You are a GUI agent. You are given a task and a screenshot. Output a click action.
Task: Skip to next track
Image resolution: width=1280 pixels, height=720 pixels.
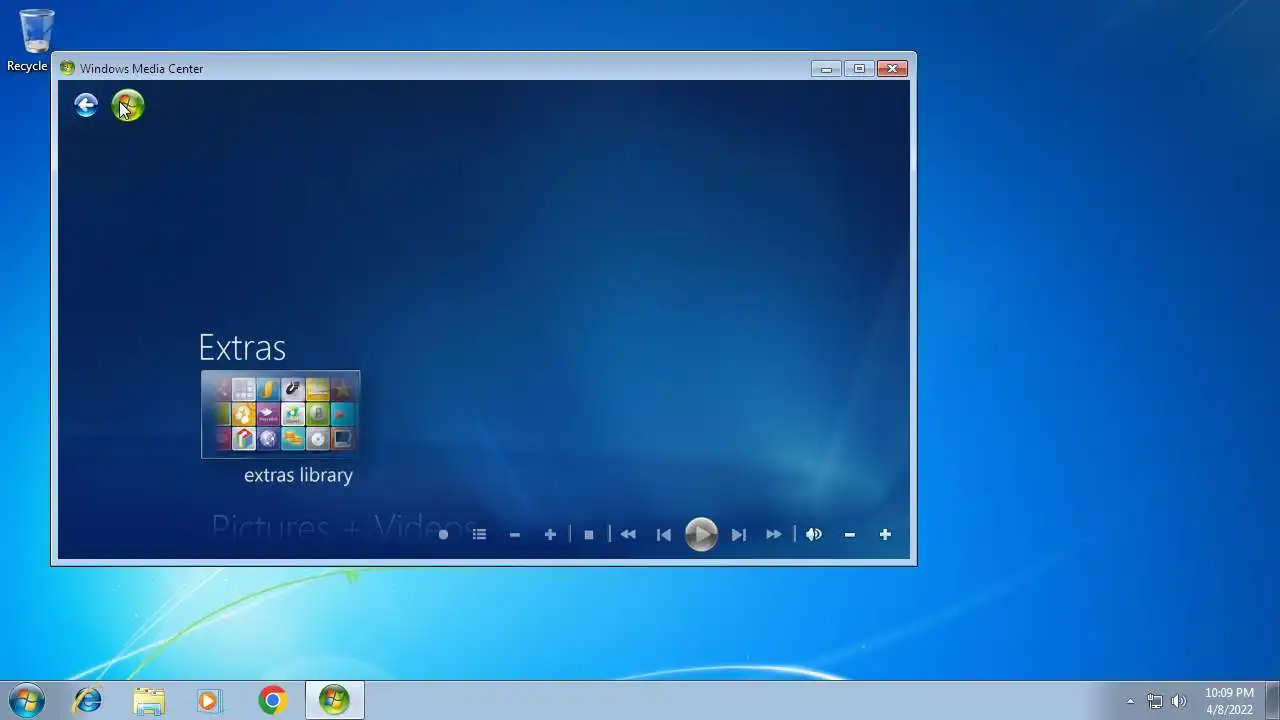[x=739, y=535]
